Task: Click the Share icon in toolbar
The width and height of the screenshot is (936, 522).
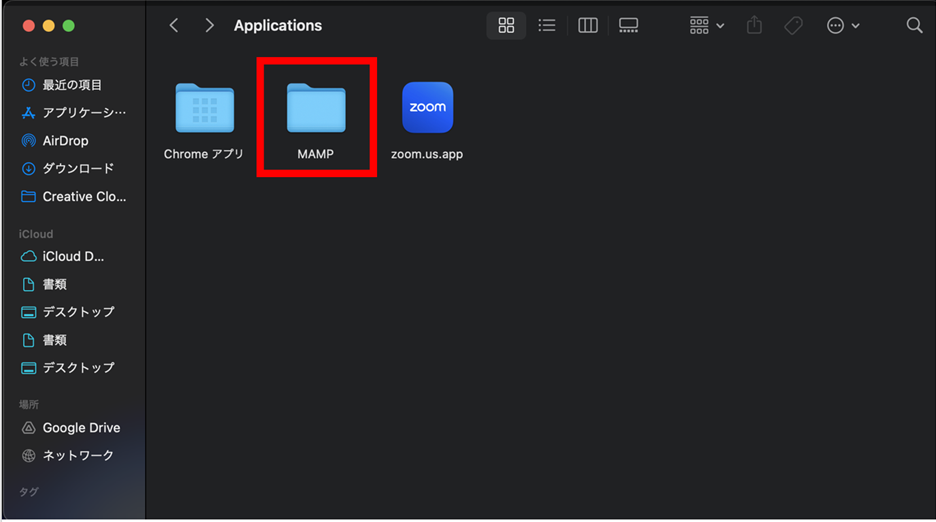Action: tap(755, 26)
